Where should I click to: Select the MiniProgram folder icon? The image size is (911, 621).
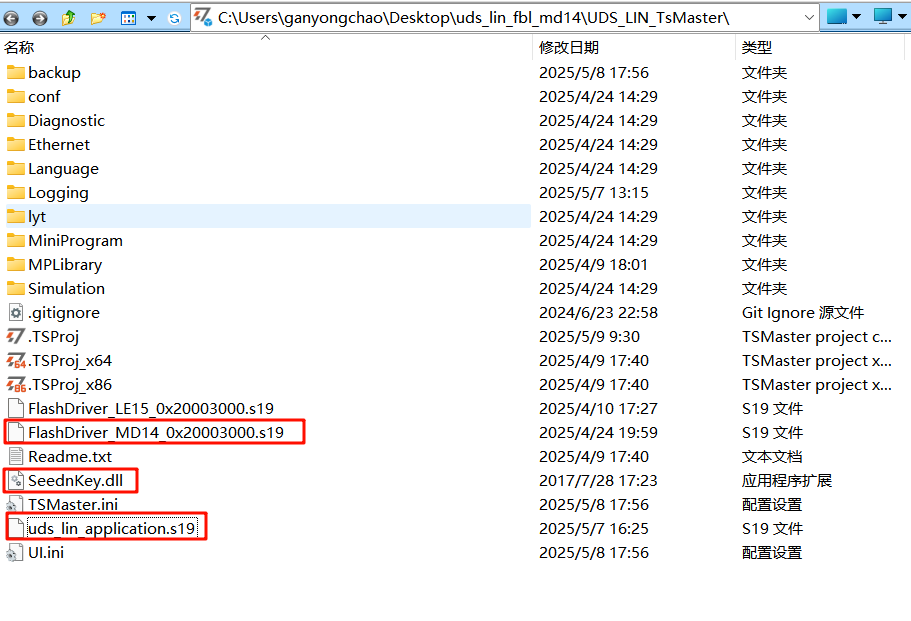coord(16,240)
